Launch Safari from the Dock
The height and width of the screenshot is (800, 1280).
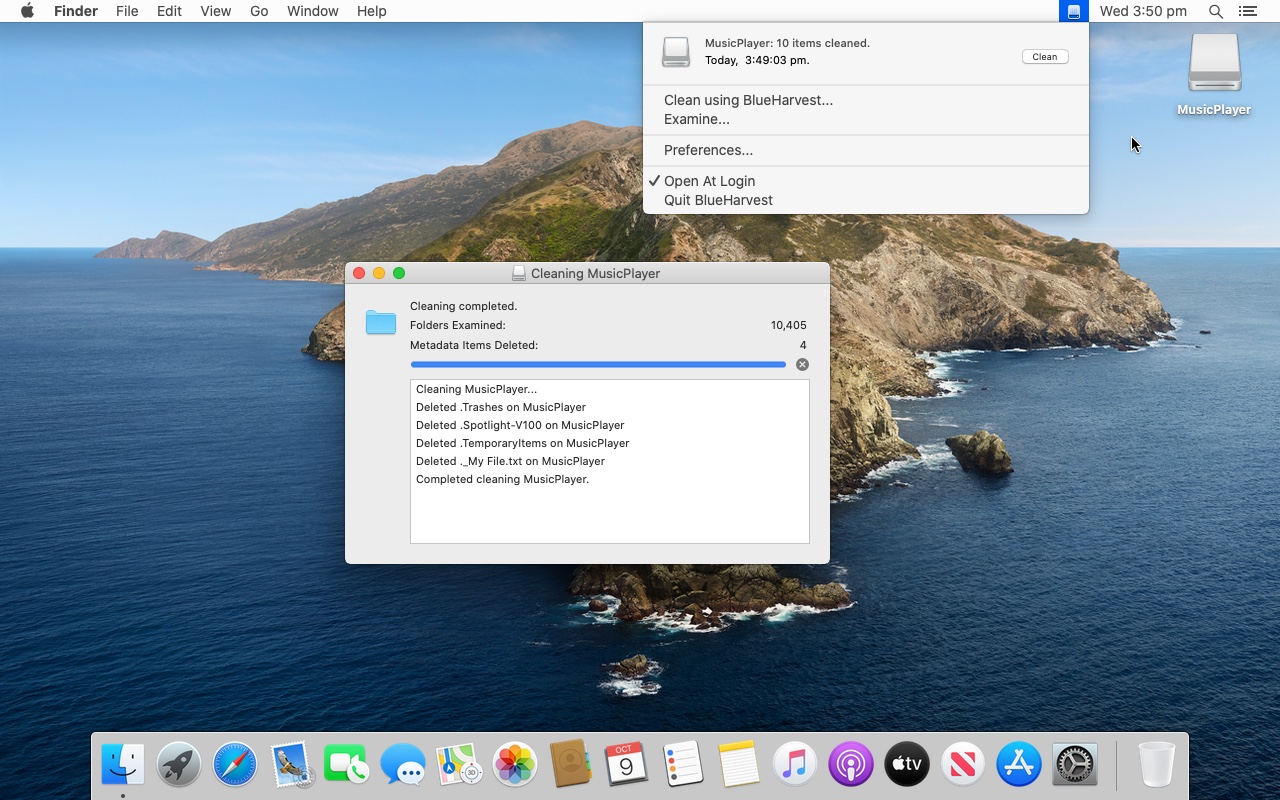(234, 763)
